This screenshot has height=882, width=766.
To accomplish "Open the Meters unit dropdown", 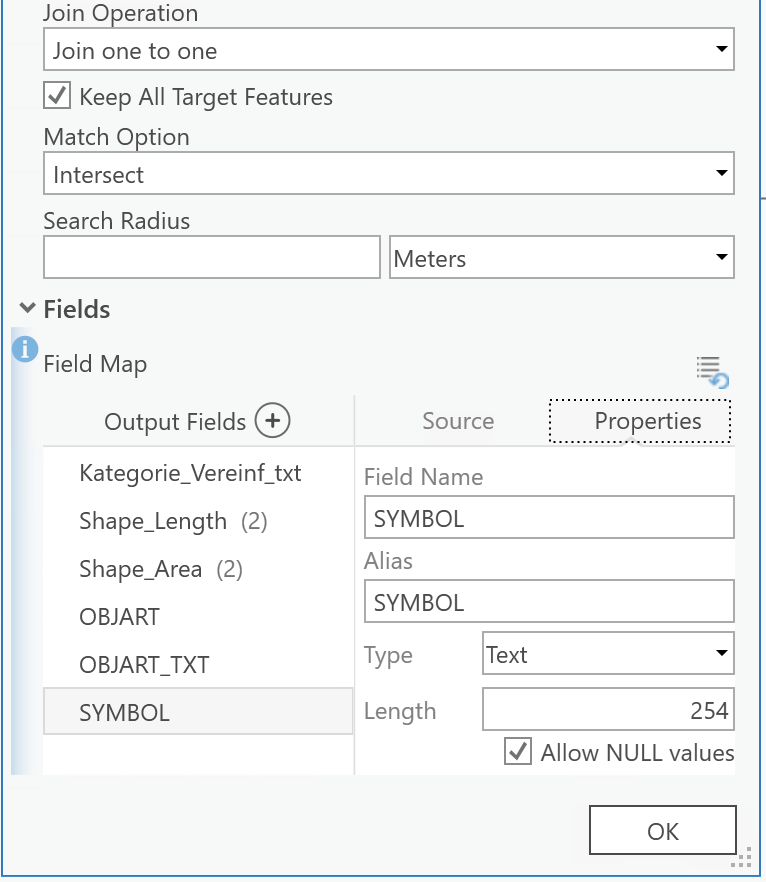I will [x=561, y=258].
